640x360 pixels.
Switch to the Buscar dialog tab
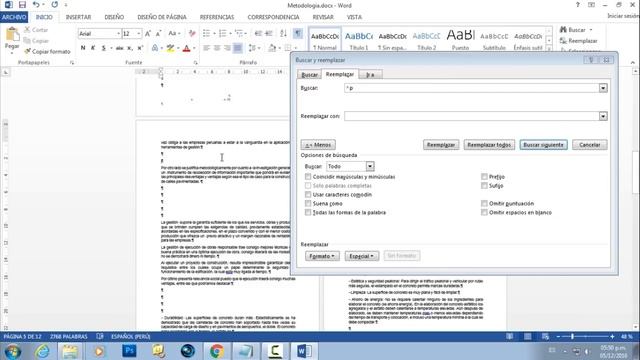pos(309,75)
